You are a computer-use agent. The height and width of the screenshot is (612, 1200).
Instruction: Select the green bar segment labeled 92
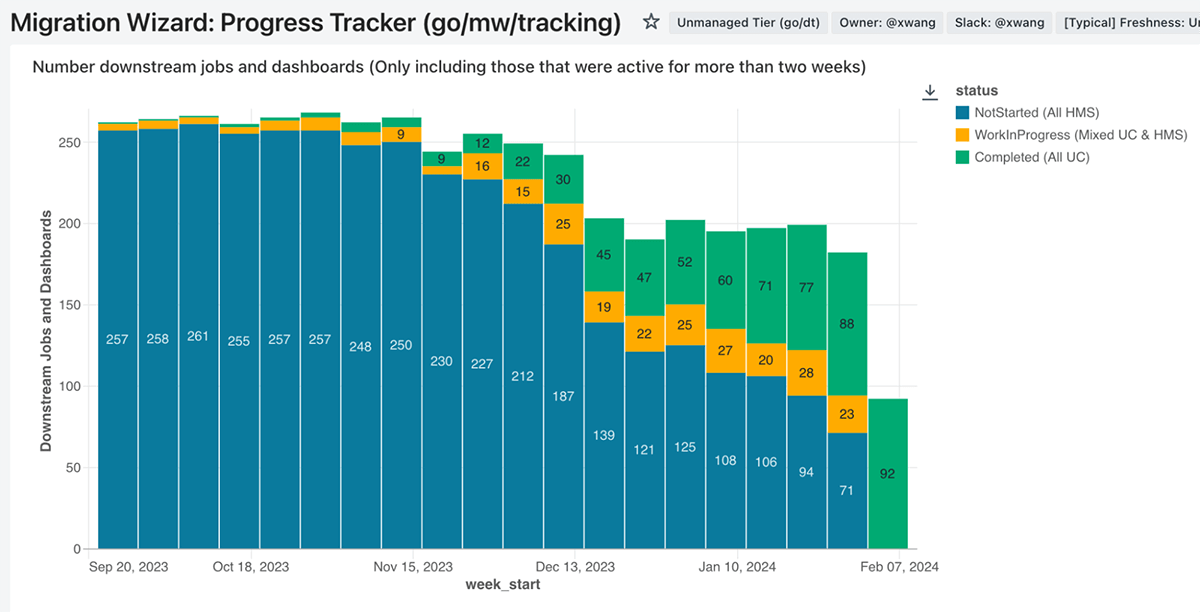pyautogui.click(x=888, y=473)
